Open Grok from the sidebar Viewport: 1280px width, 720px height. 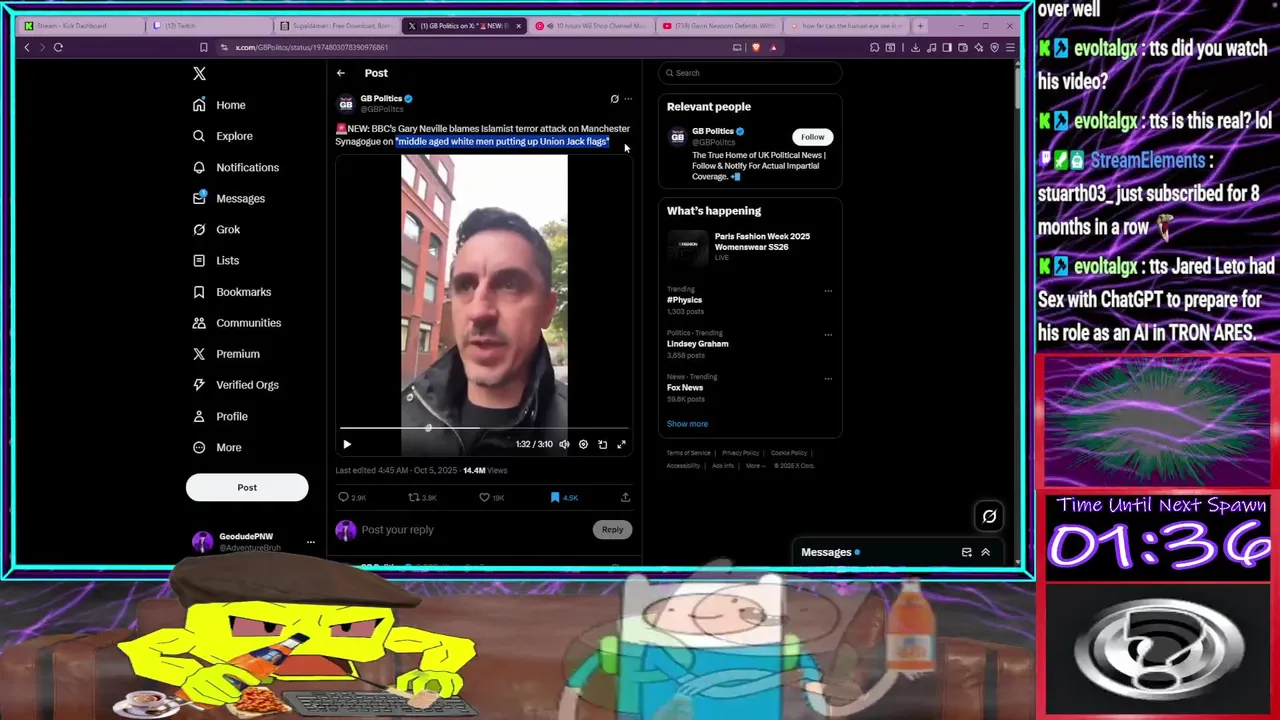point(216,229)
